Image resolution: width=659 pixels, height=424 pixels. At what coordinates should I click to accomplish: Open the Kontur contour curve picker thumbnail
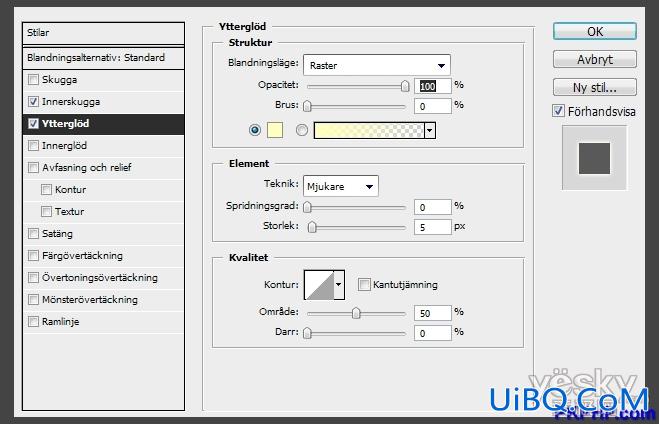[x=319, y=285]
